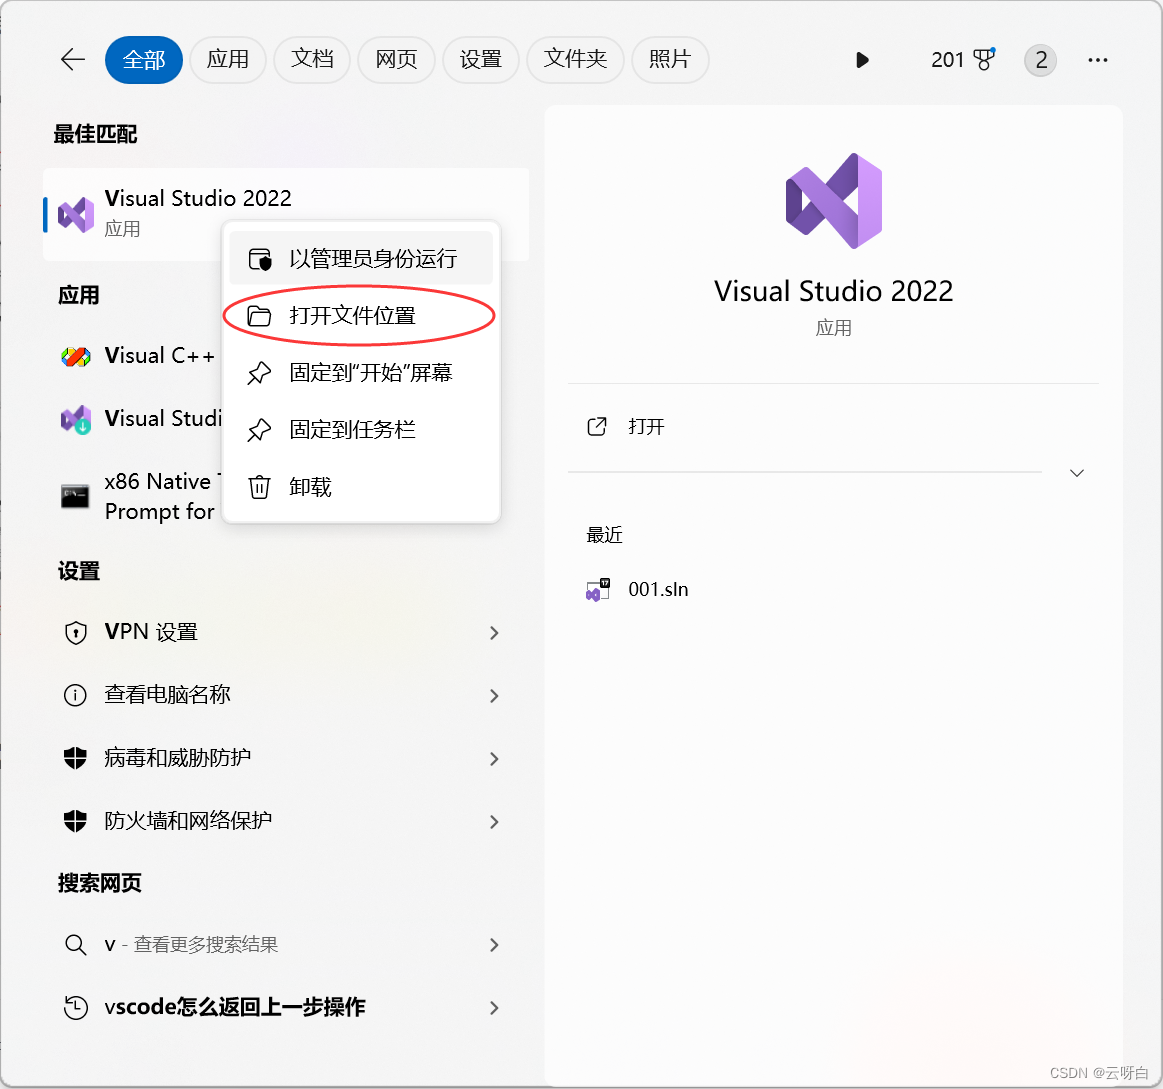Screen dimensions: 1163x1089
Task: Switch to the 设置 filter tab
Action: pos(481,59)
